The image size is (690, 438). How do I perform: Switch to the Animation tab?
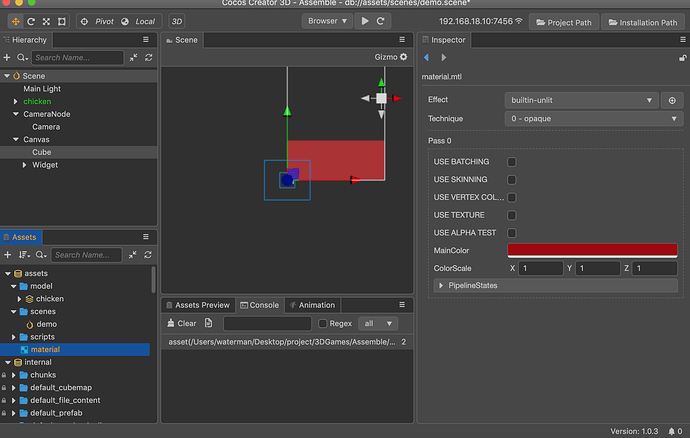[x=312, y=305]
